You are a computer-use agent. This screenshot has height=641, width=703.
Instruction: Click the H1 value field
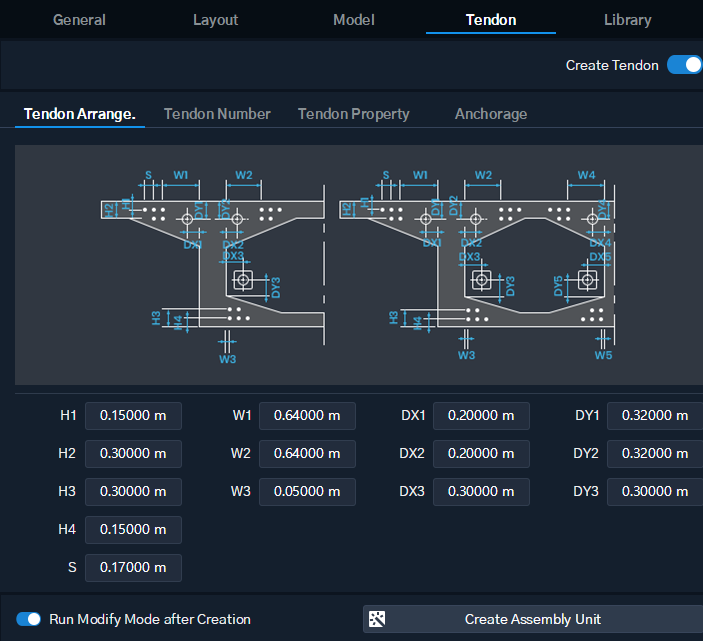click(x=133, y=416)
